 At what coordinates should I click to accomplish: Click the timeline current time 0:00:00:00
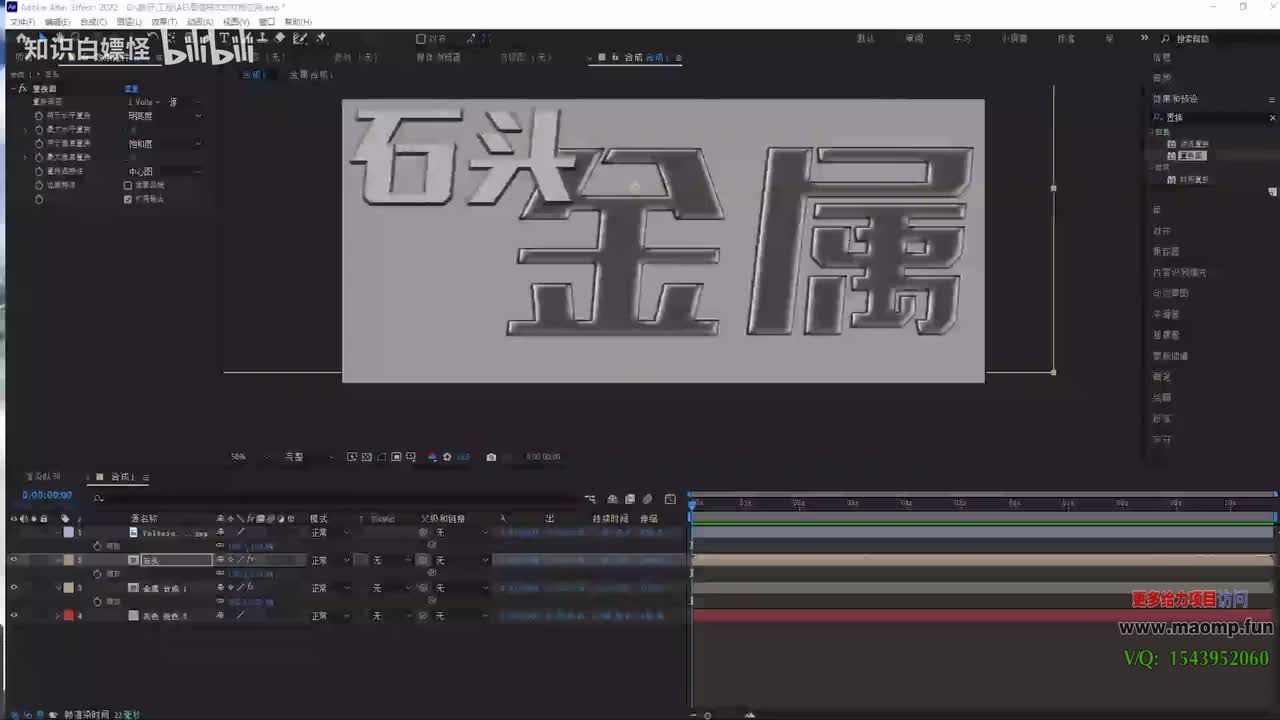[x=47, y=495]
